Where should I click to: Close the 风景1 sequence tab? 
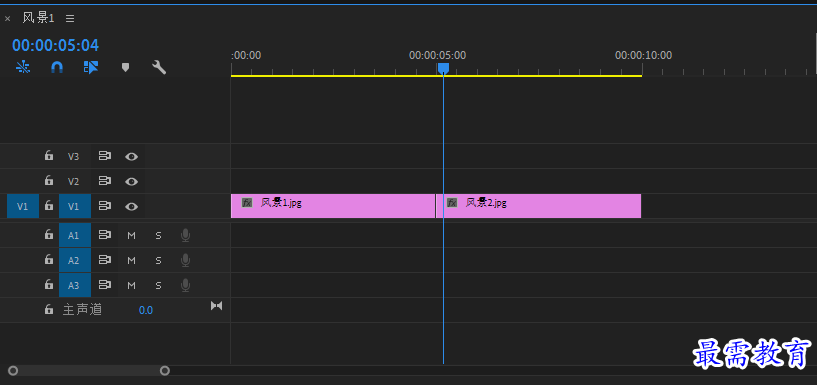click(x=7, y=19)
